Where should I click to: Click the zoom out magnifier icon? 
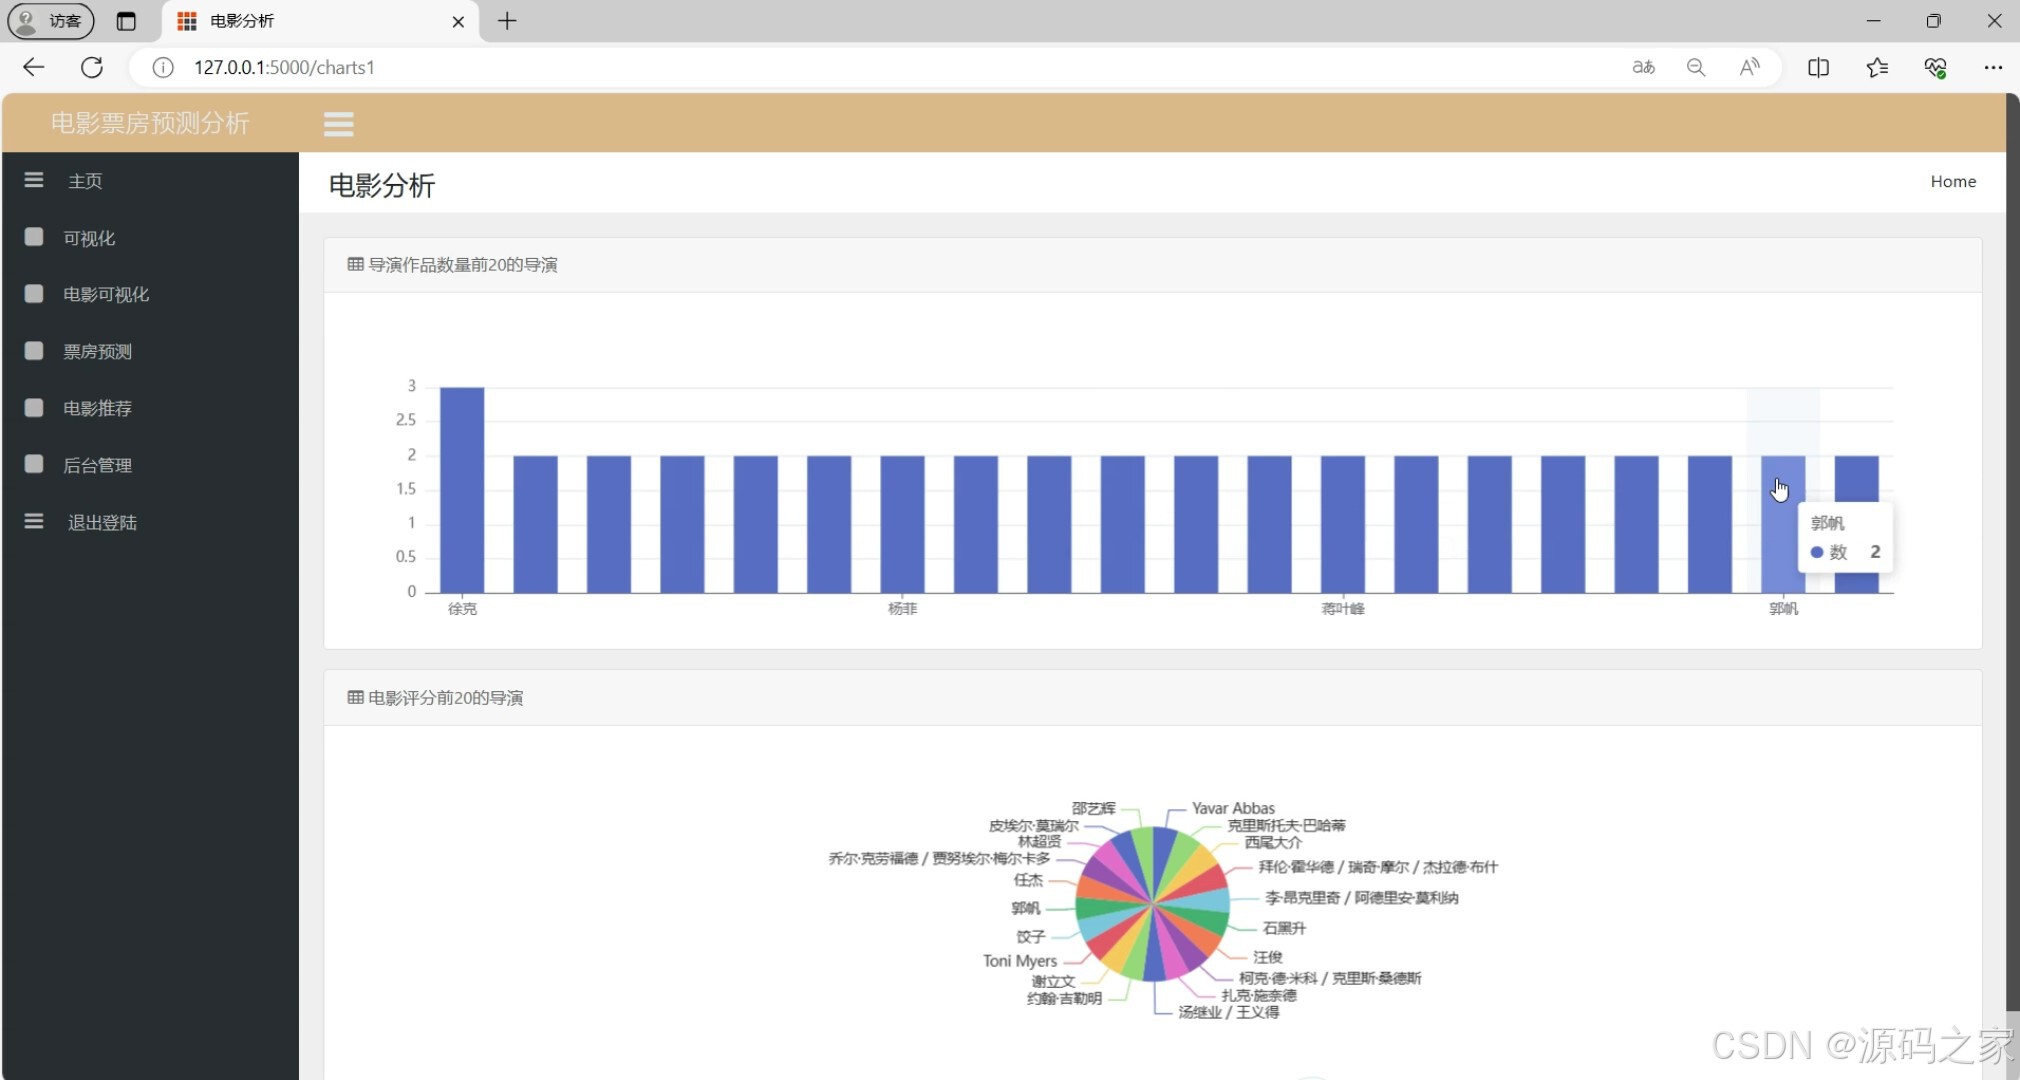tap(1695, 67)
